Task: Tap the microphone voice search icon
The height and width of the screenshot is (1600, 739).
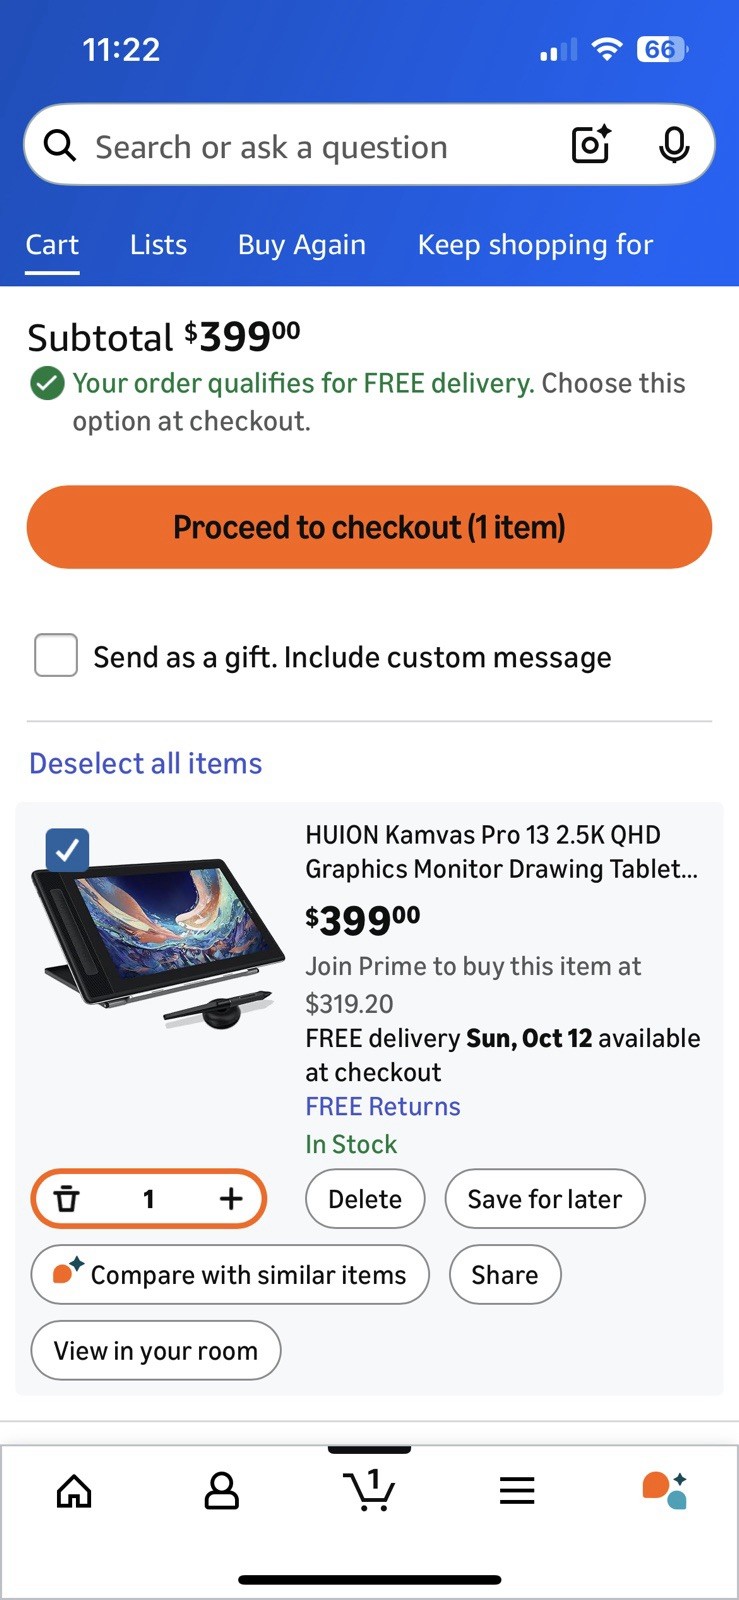Action: tap(674, 145)
